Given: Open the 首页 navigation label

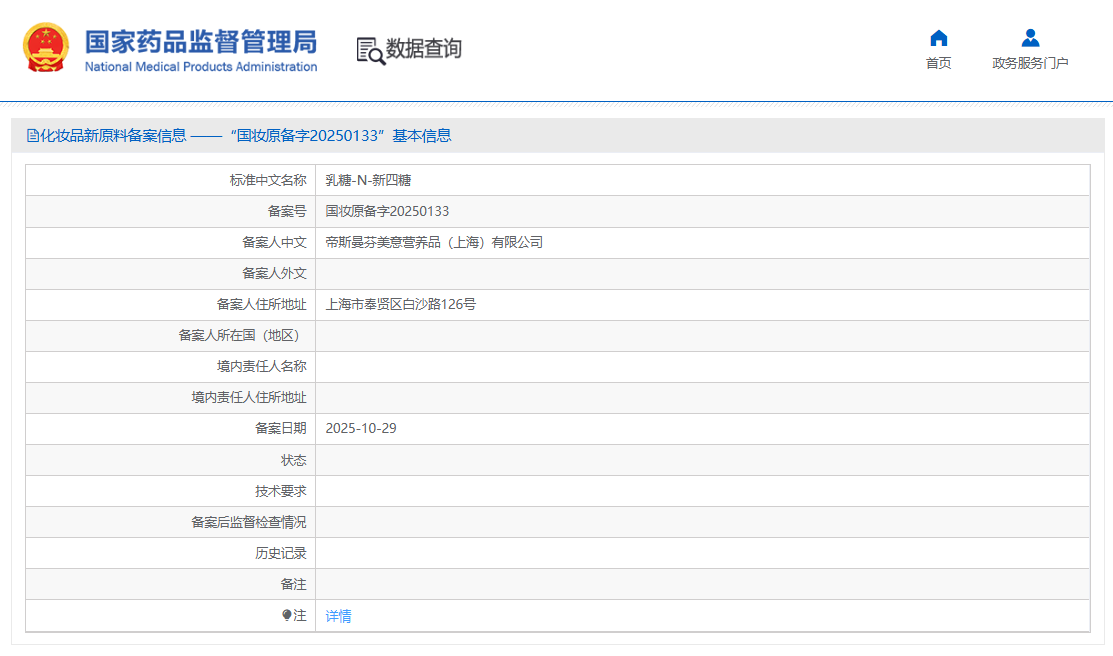Looking at the screenshot, I should (x=938, y=63).
